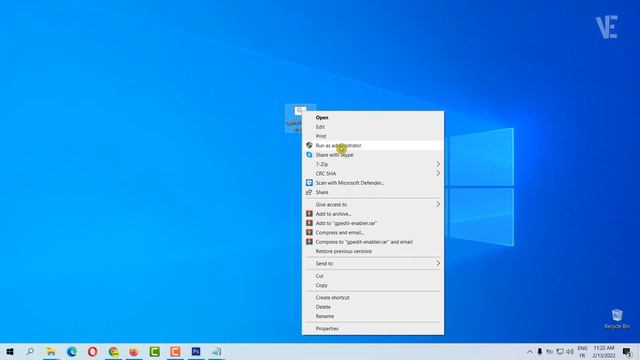This screenshot has height=360, width=640.
Task: Show hidden system tray icons
Action: click(x=530, y=351)
